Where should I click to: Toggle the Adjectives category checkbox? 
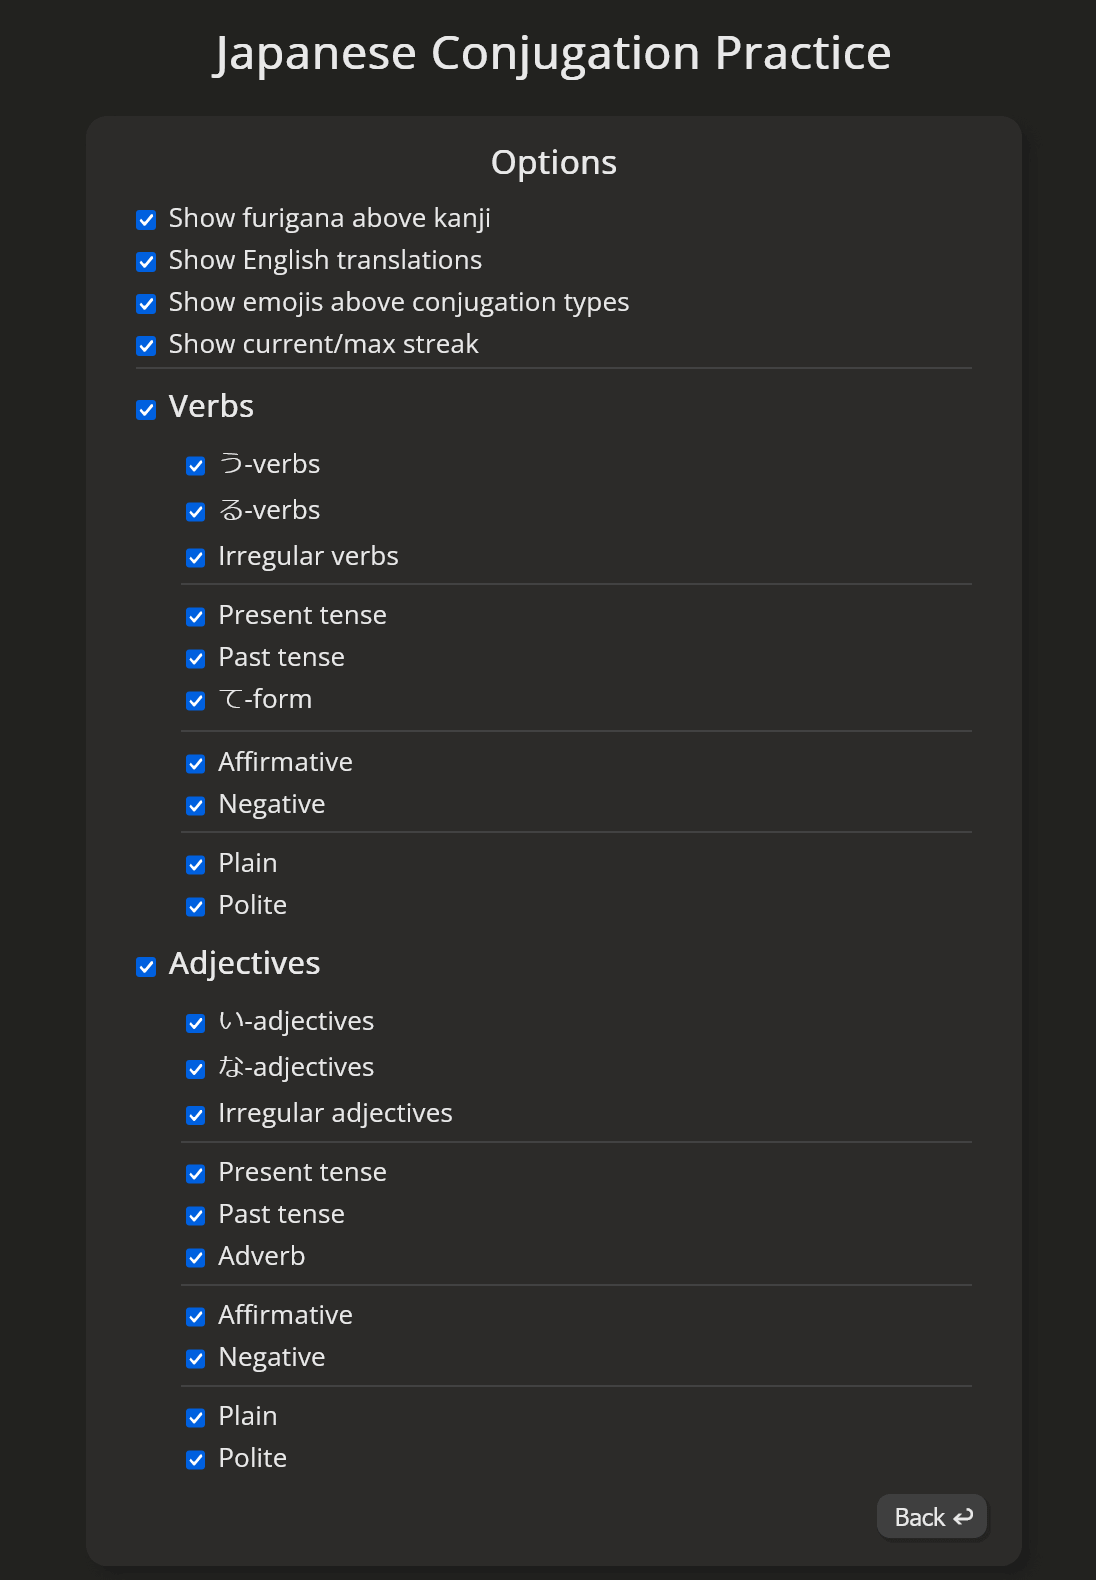[x=146, y=966]
